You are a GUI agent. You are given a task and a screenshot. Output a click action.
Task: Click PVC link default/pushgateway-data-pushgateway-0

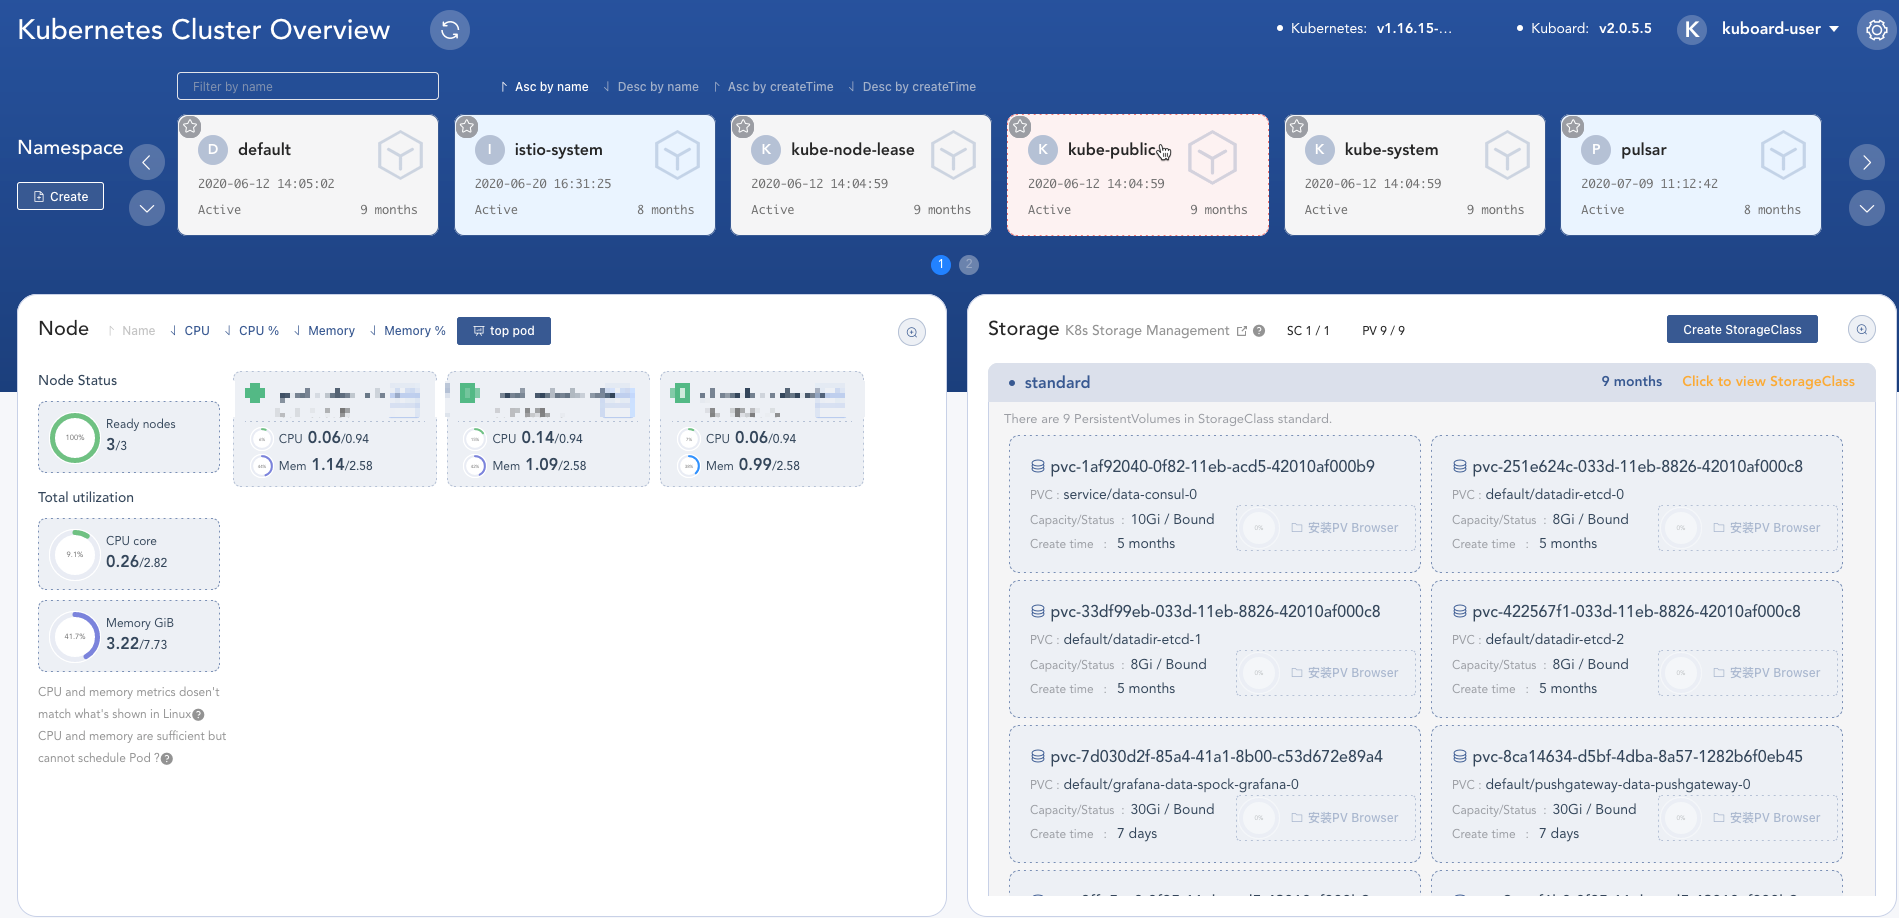[1618, 785]
